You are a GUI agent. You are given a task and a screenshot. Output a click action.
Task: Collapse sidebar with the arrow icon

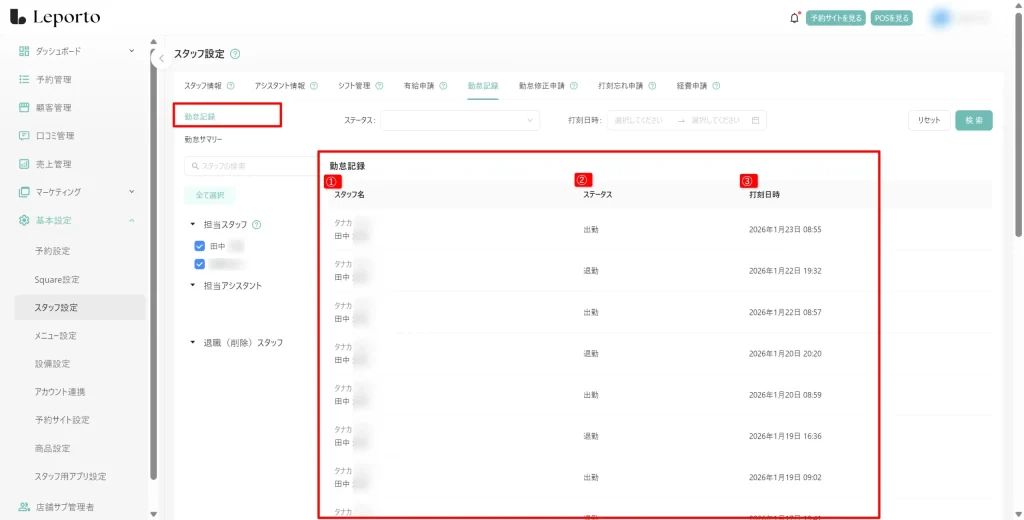(161, 59)
